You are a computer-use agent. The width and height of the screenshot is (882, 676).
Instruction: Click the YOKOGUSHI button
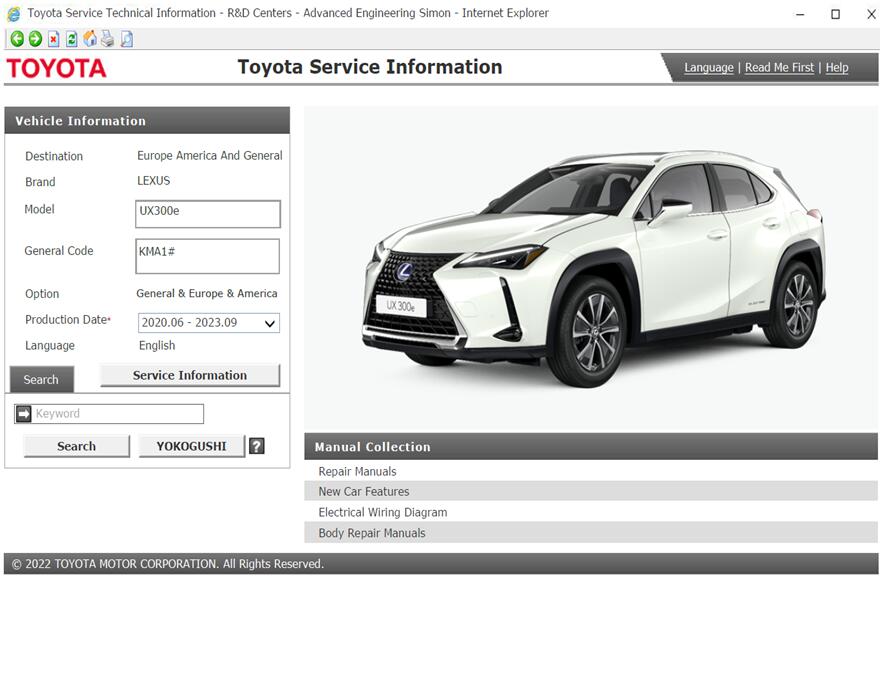point(192,446)
